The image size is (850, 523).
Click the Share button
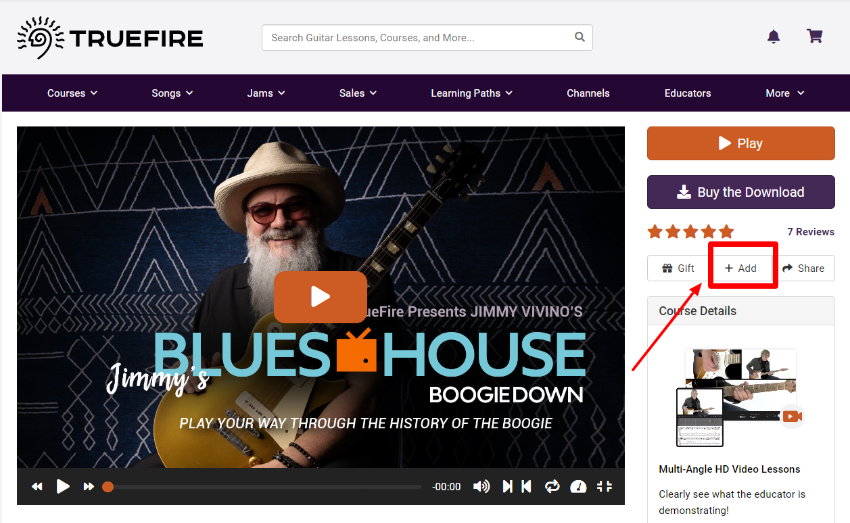click(x=803, y=268)
